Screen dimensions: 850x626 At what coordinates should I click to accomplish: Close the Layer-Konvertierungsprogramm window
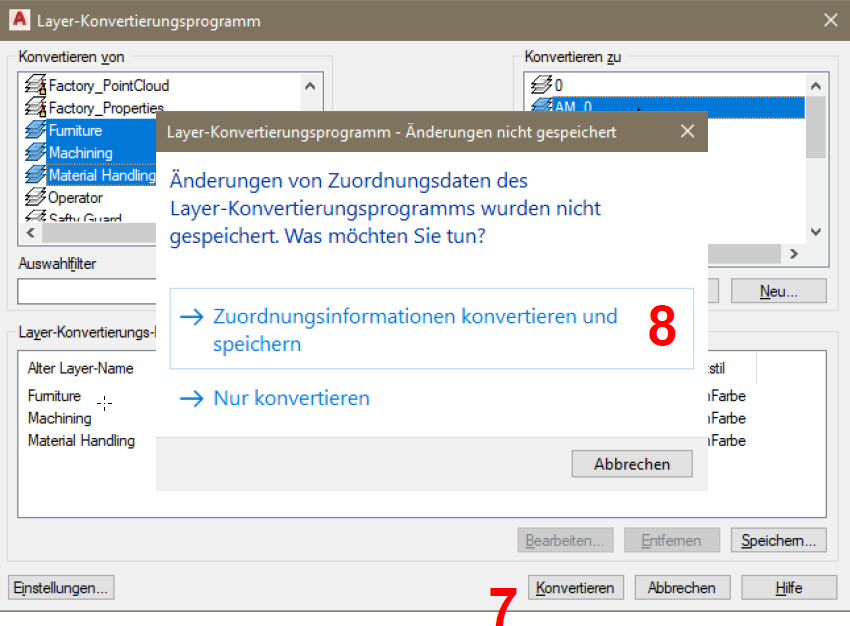[x=830, y=21]
